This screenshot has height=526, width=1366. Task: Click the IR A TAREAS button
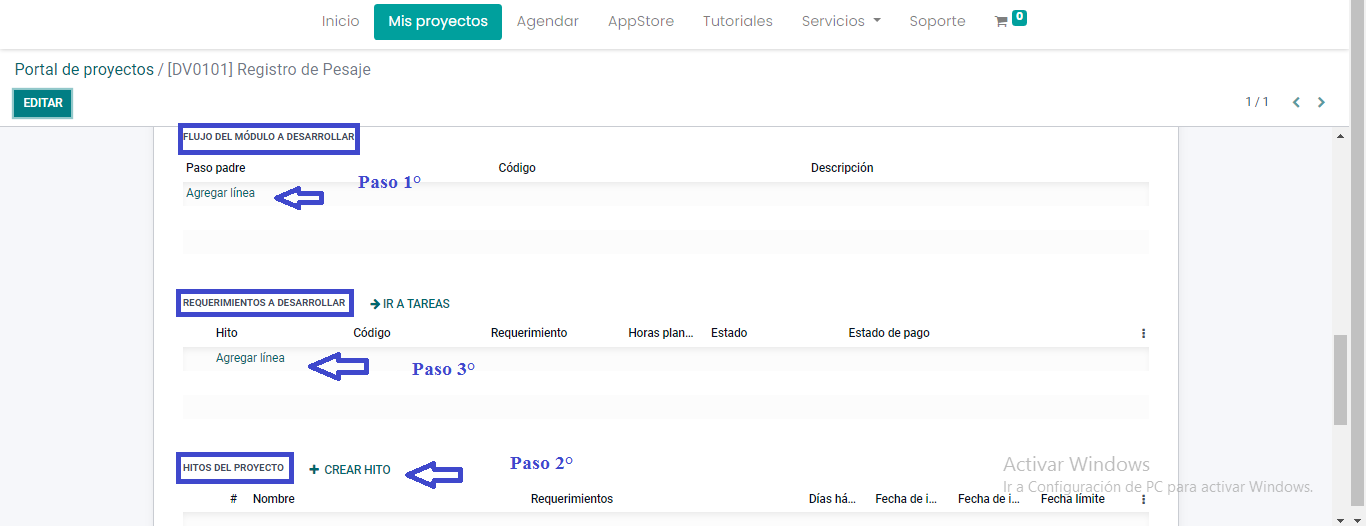(x=410, y=304)
